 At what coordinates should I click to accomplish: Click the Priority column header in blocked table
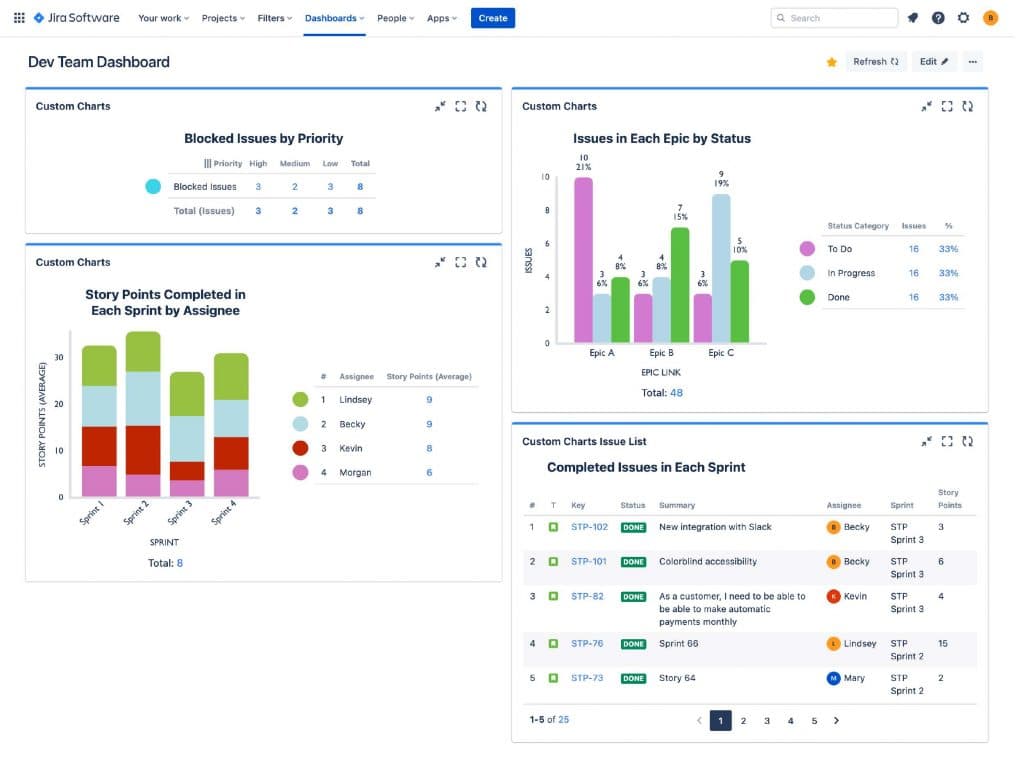pyautogui.click(x=223, y=163)
